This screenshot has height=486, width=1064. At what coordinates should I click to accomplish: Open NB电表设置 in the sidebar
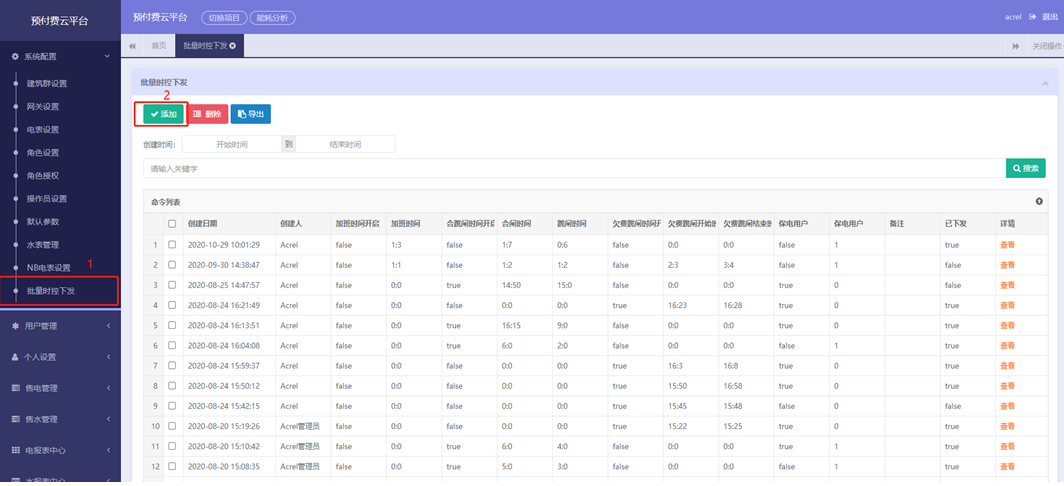click(x=49, y=268)
